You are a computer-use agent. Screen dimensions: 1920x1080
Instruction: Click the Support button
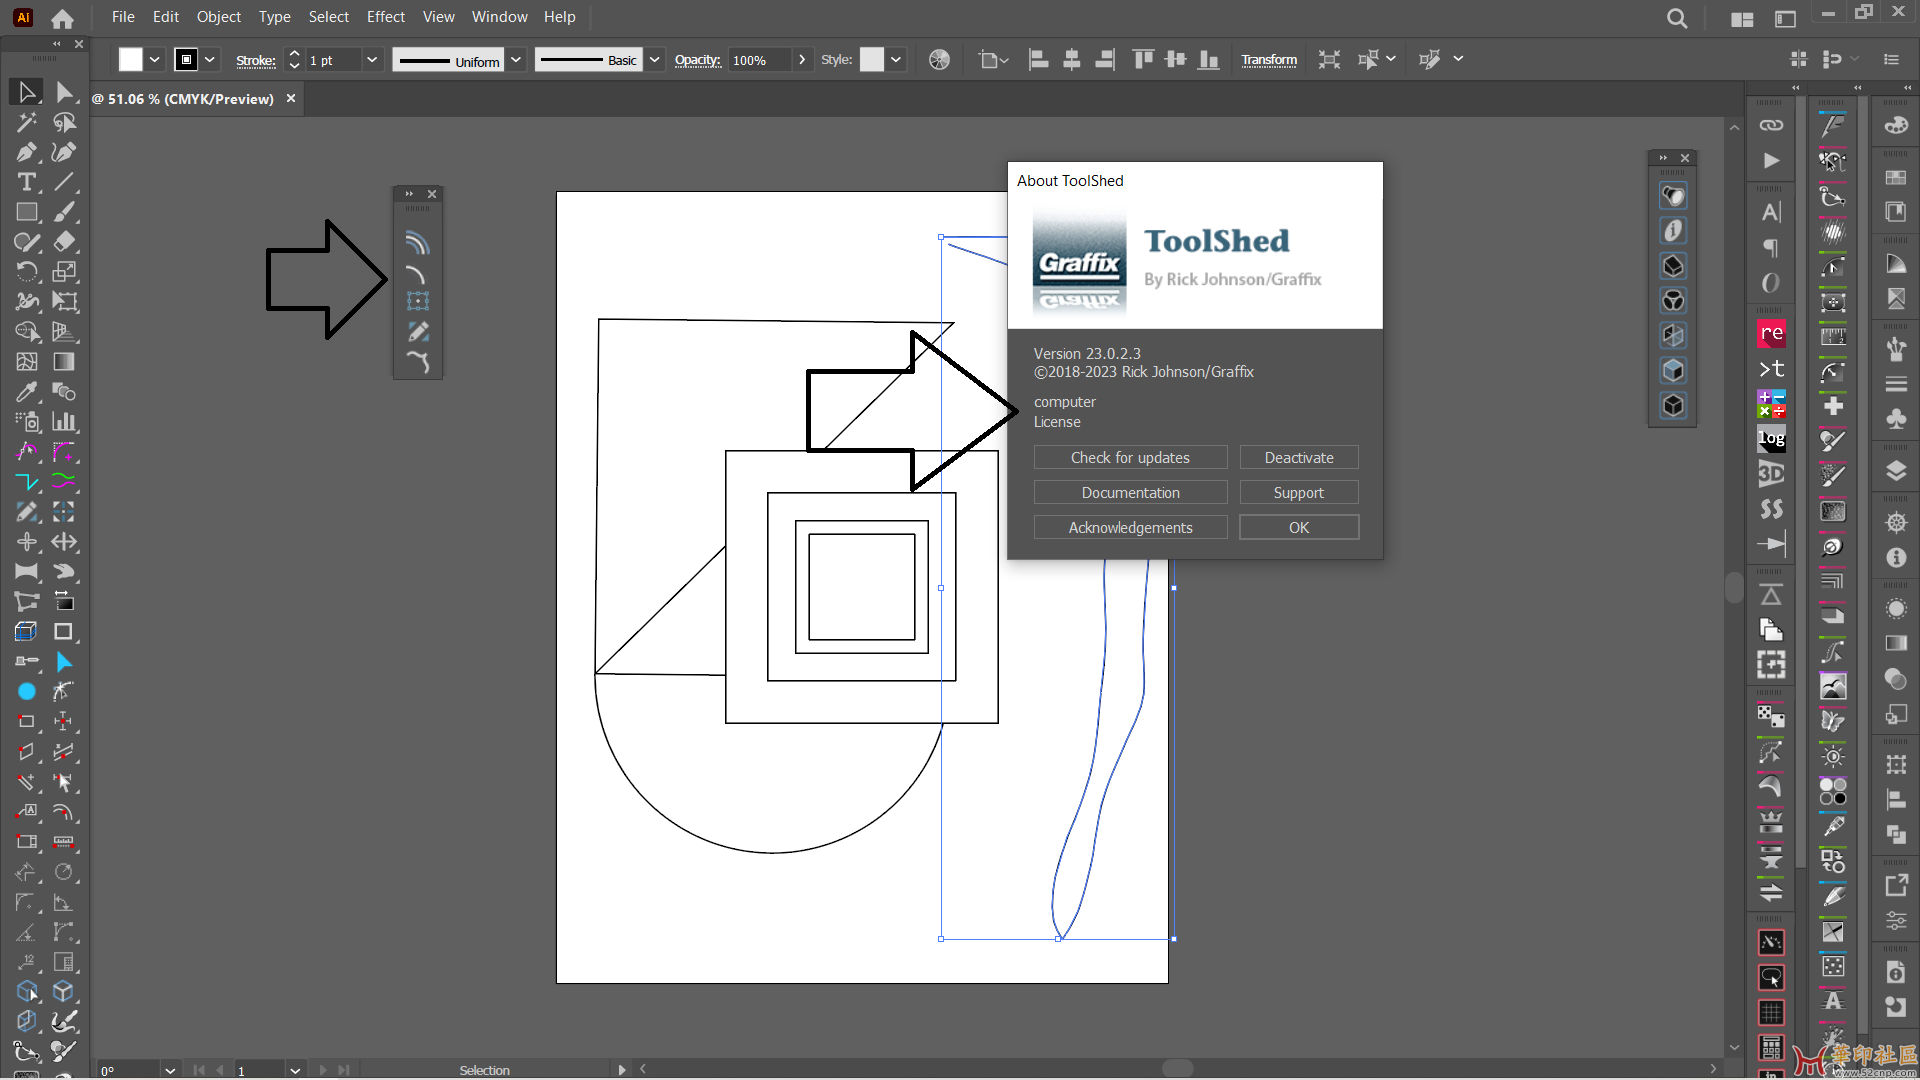point(1299,492)
